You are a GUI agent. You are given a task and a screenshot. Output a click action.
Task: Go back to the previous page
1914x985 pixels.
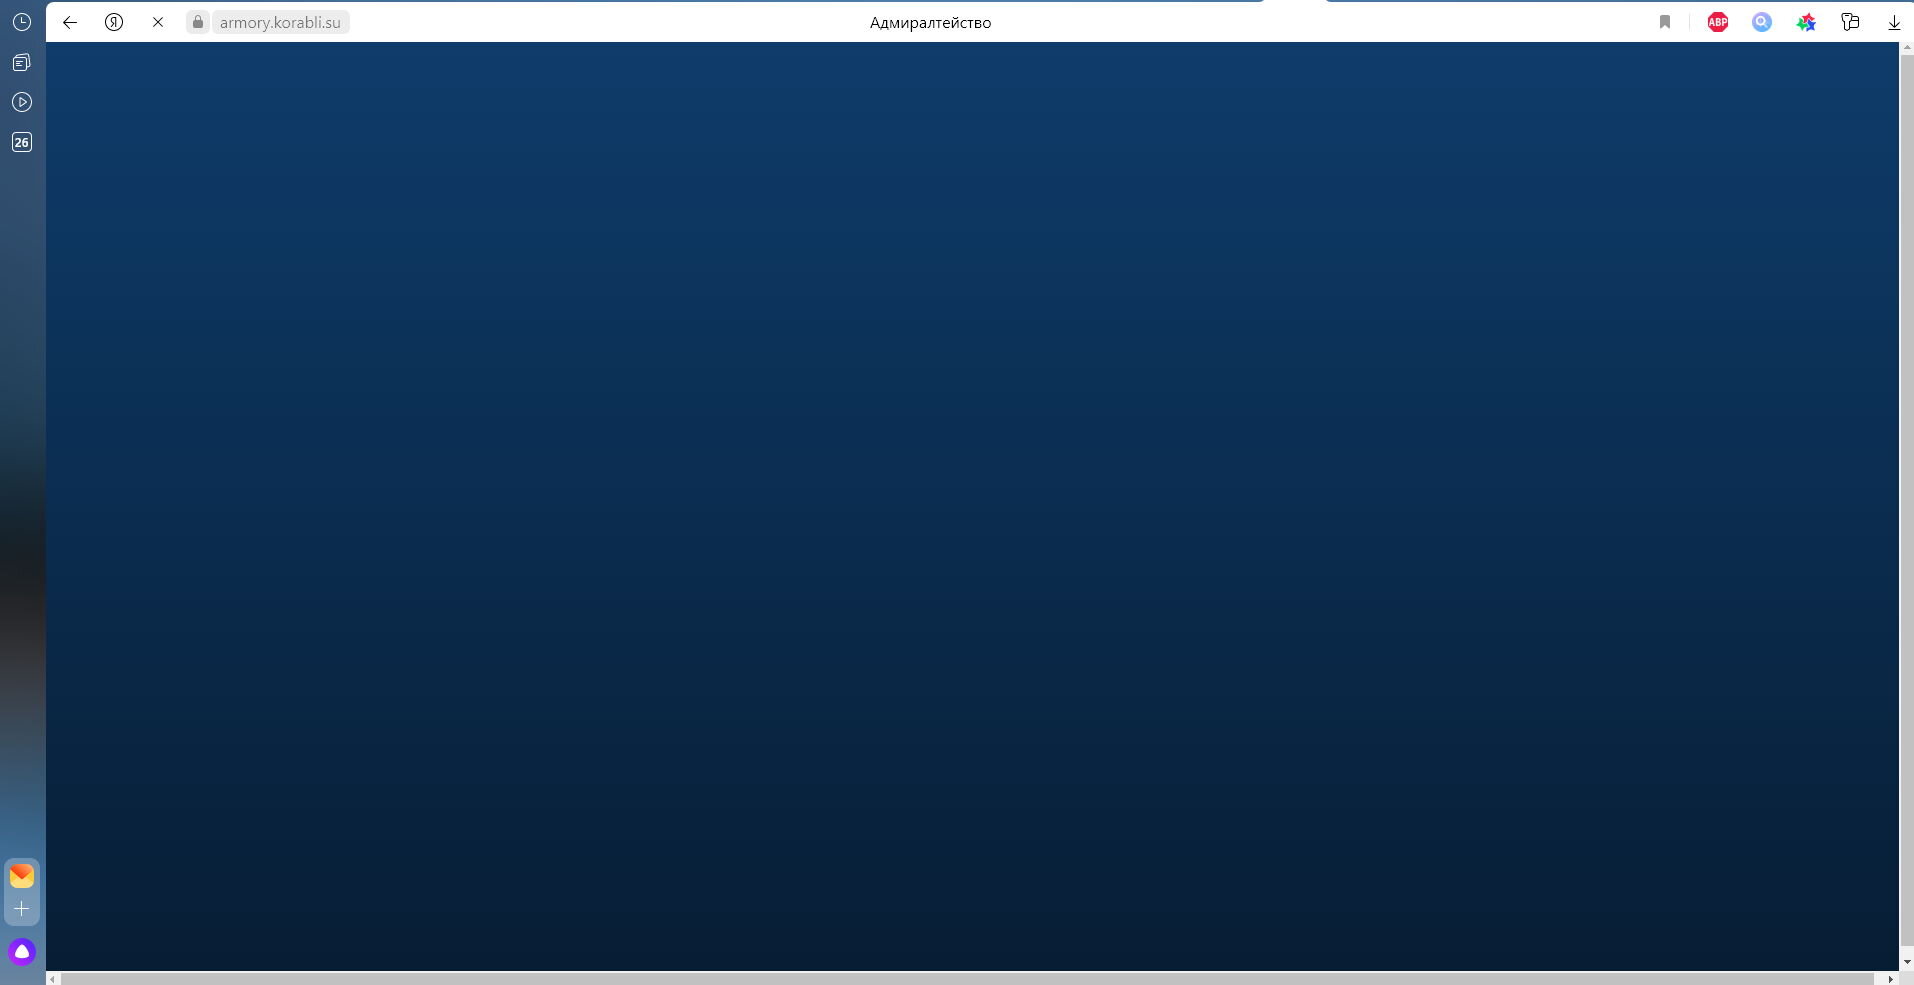pyautogui.click(x=70, y=22)
